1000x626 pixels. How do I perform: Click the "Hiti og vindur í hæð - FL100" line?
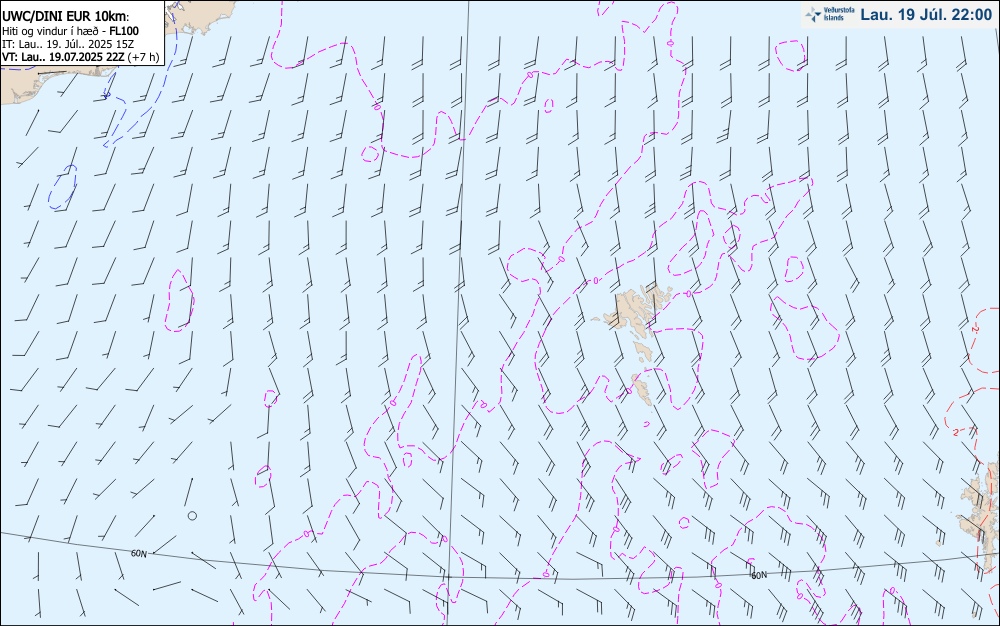click(70, 31)
